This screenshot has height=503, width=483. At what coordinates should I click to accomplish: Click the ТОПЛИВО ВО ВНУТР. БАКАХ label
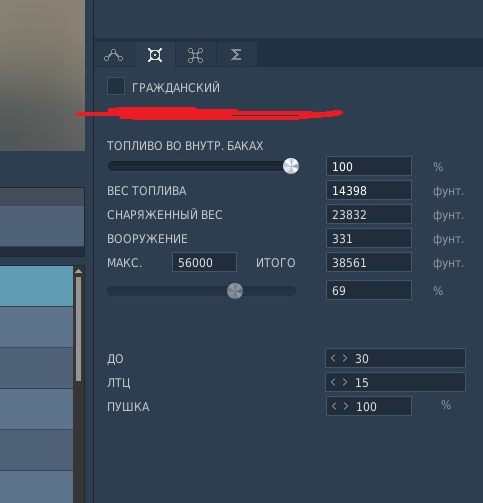click(x=185, y=146)
